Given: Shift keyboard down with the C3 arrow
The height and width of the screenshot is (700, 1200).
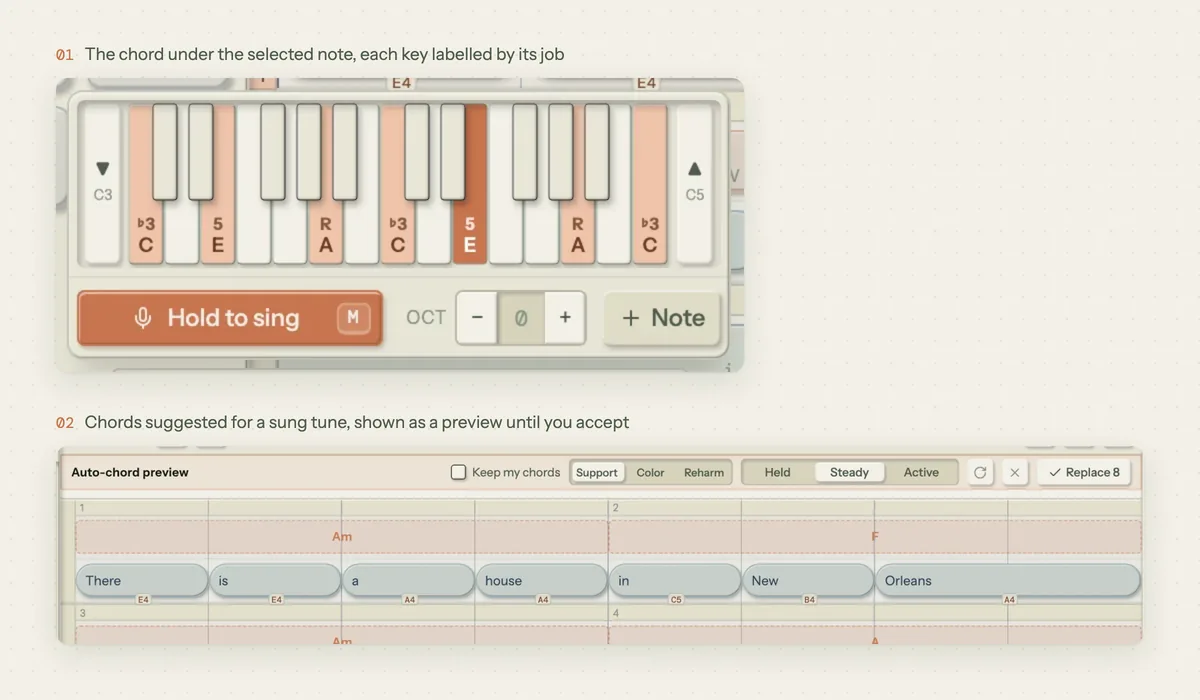Looking at the screenshot, I should [102, 183].
